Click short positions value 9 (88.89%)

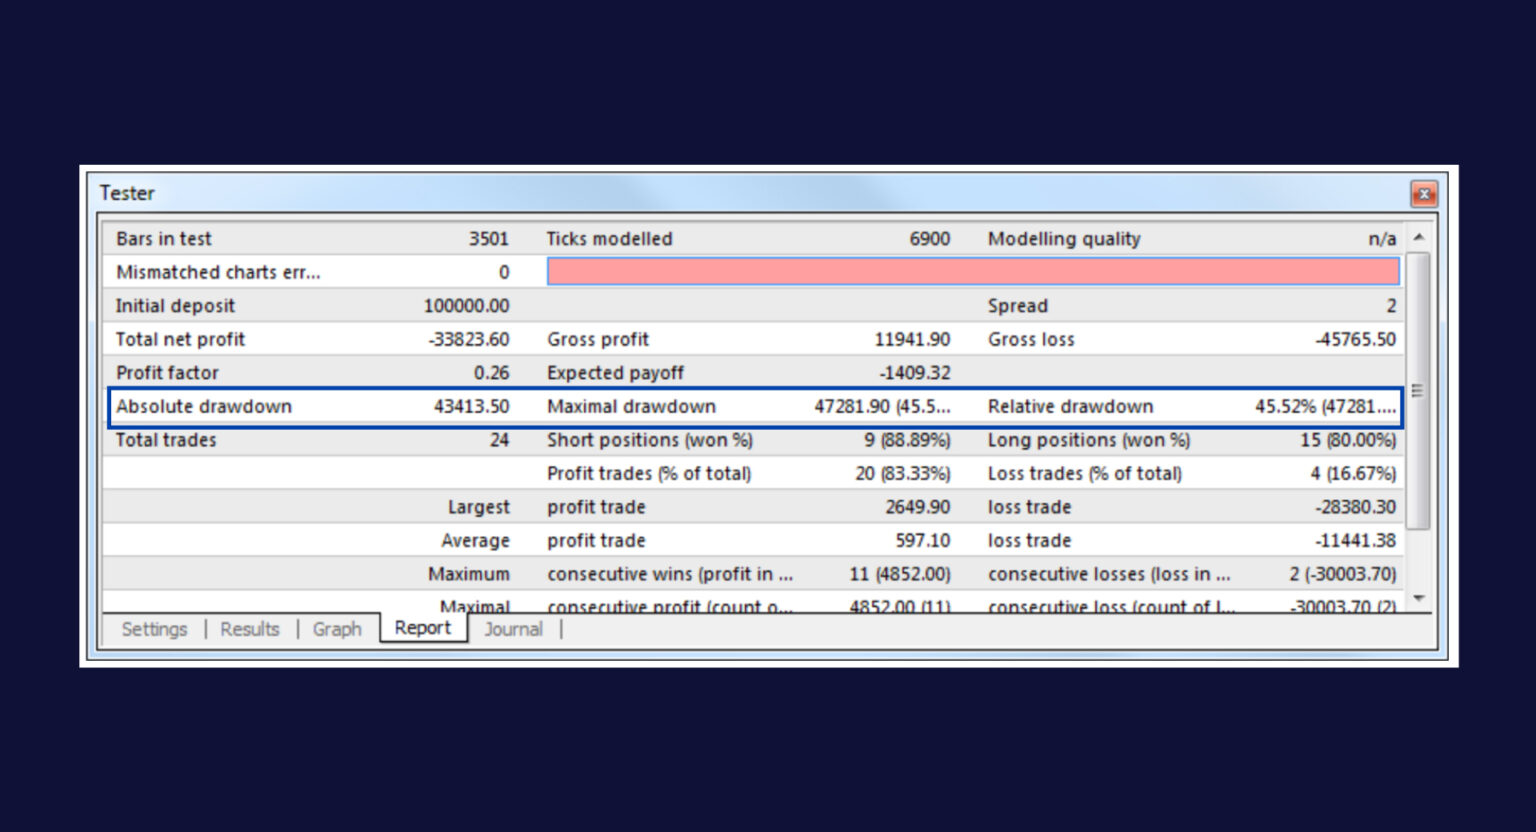(908, 440)
